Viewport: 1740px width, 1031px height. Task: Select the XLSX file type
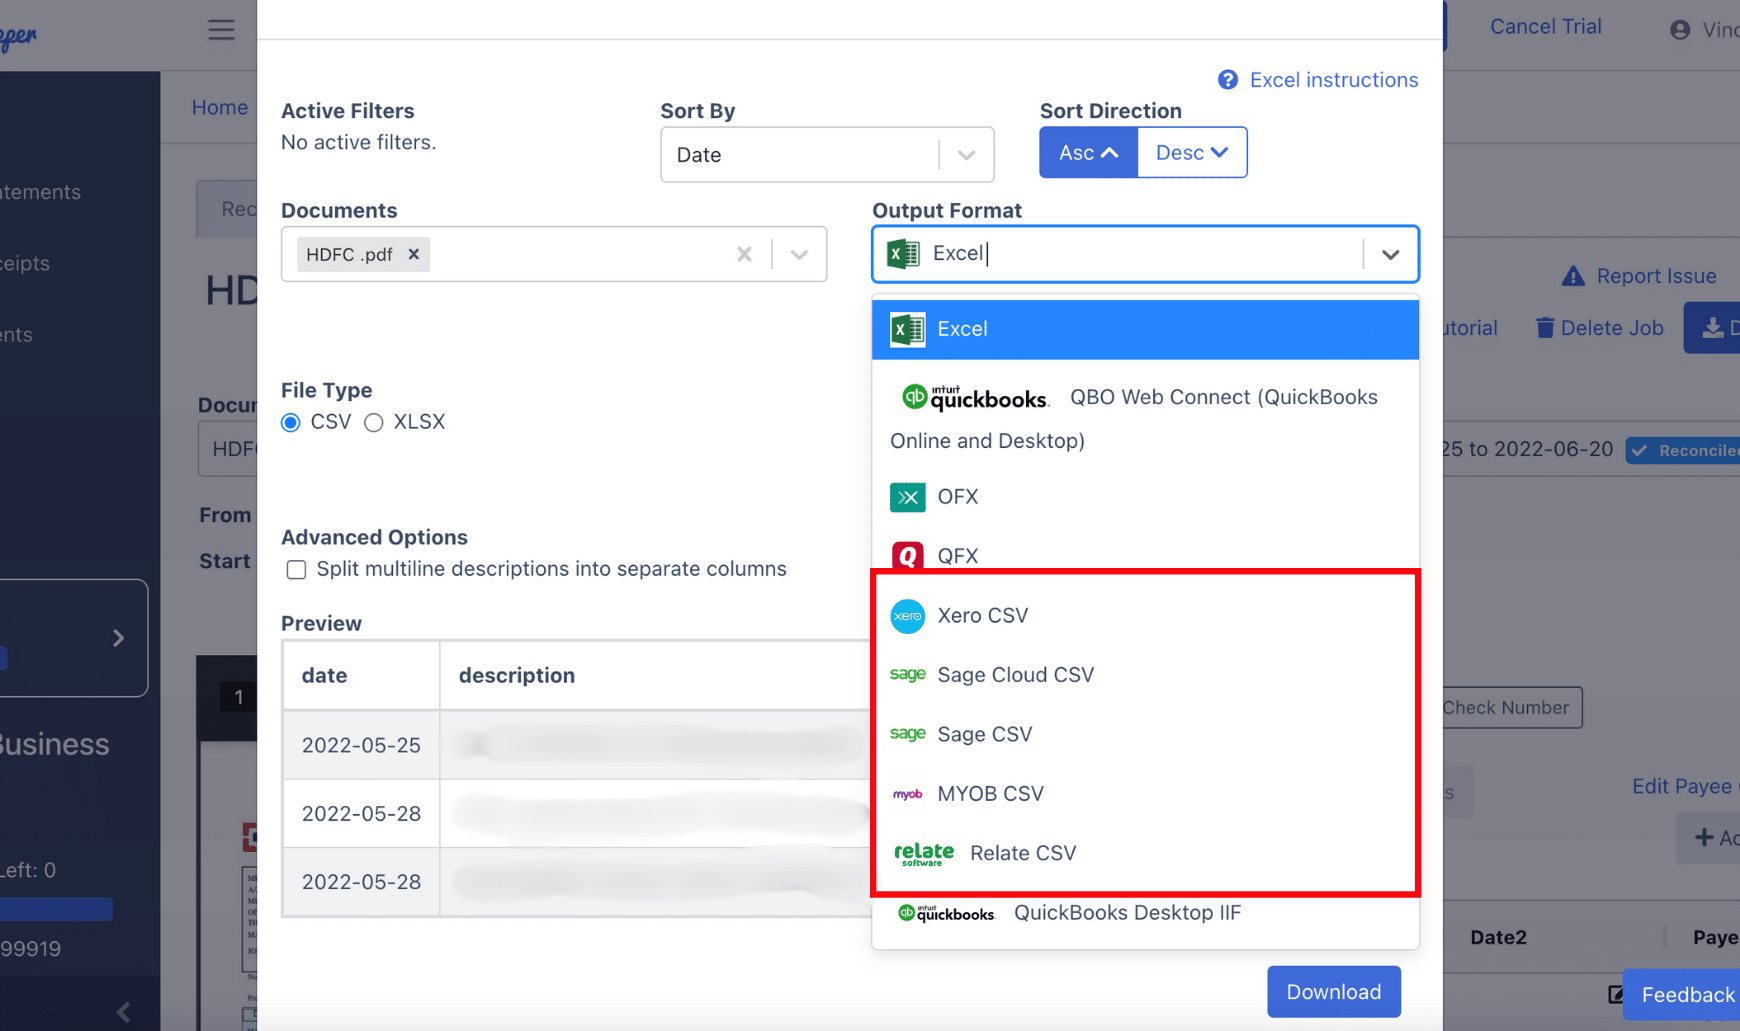pyautogui.click(x=374, y=423)
